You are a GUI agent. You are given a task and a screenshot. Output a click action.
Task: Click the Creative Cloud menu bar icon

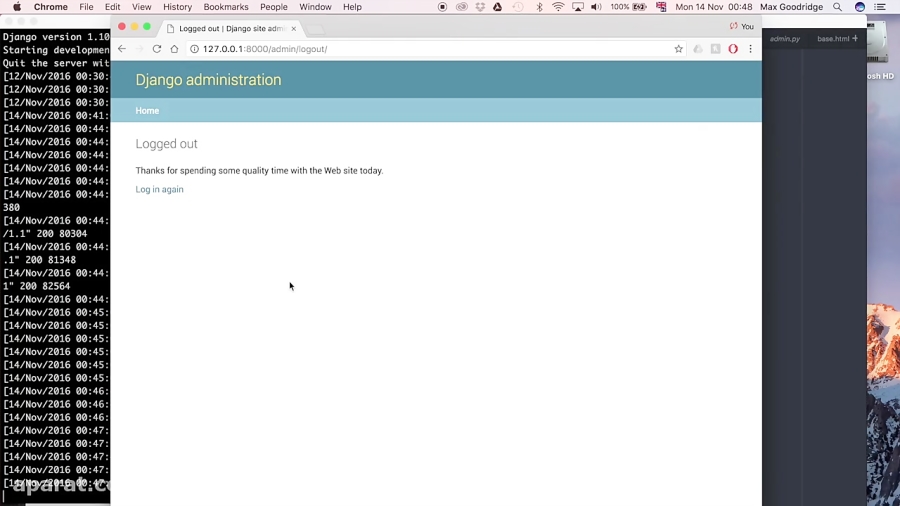click(461, 7)
